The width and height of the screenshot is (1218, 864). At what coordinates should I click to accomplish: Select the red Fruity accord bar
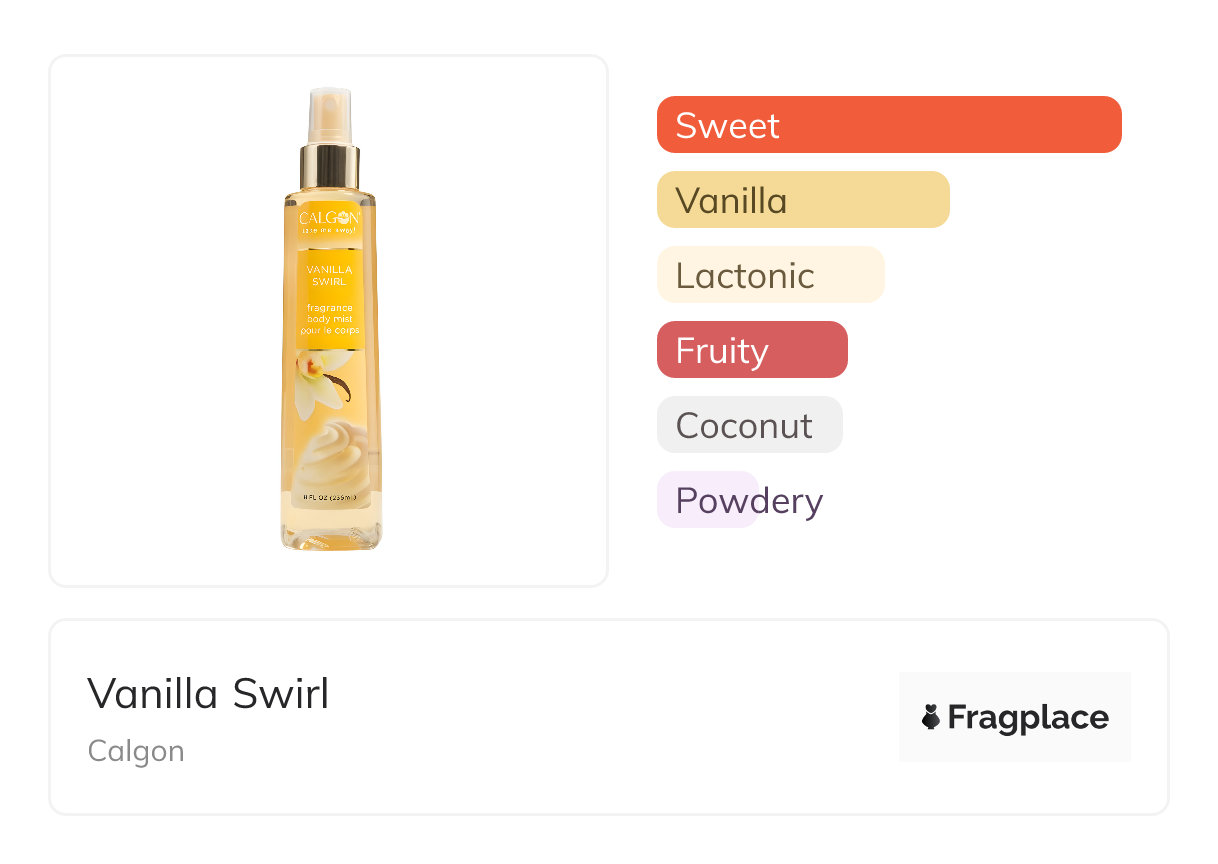(751, 350)
